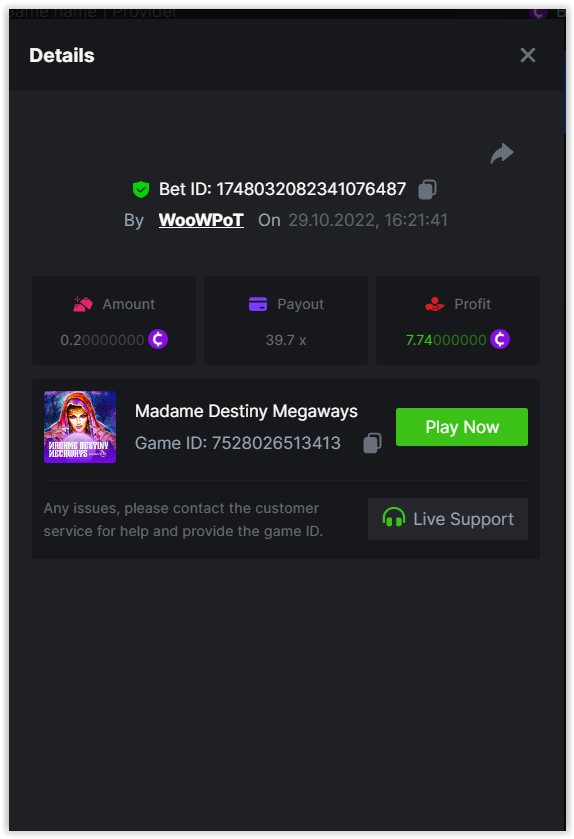Image resolution: width=574 pixels, height=839 pixels.
Task: Copy the Bet ID using the copy icon
Action: [x=427, y=189]
